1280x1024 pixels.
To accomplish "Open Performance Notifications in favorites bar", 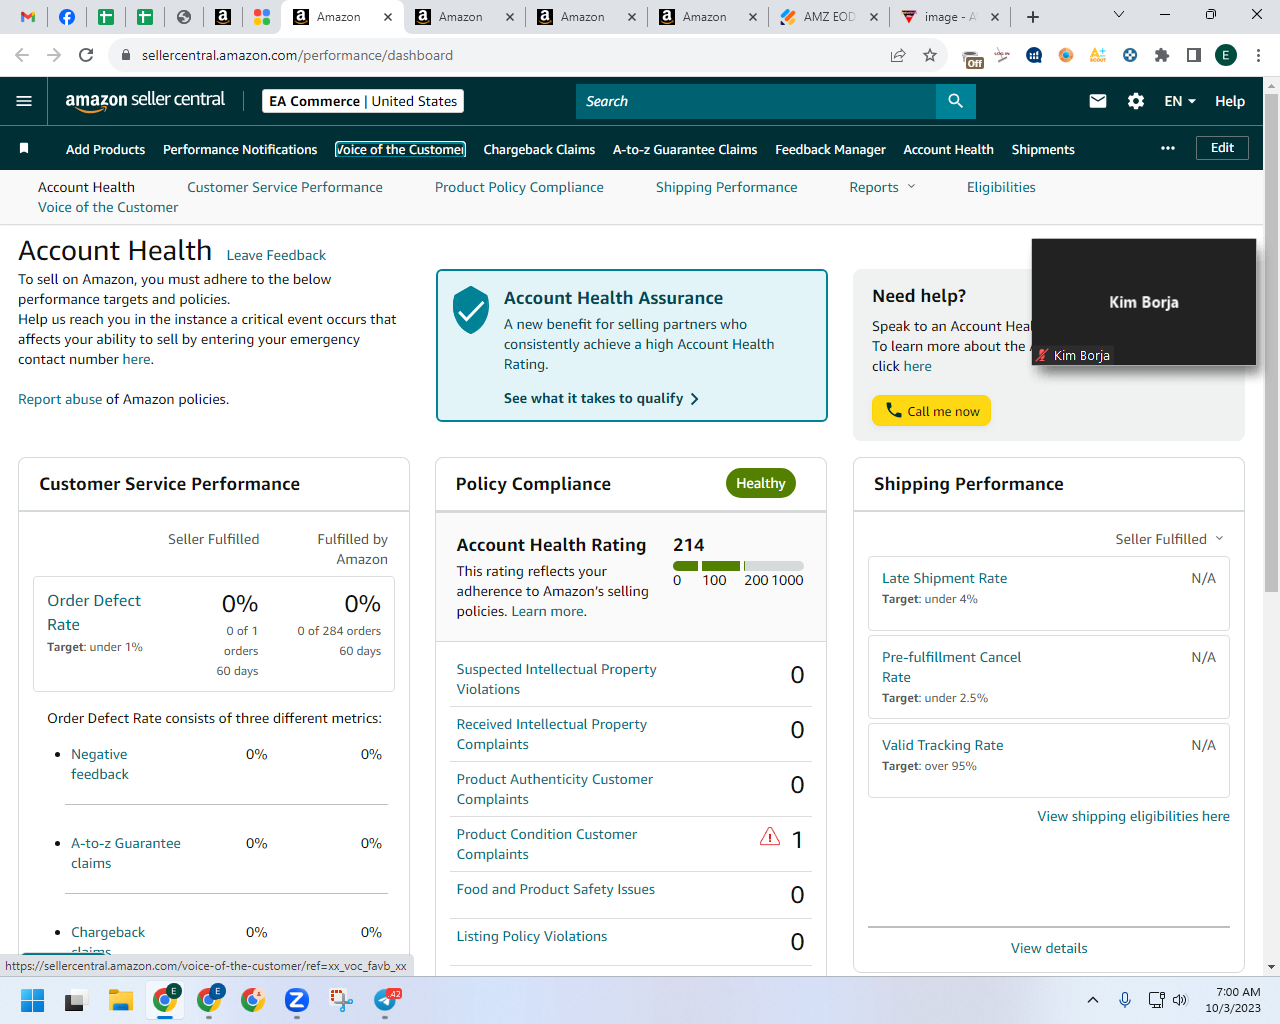I will click(240, 149).
